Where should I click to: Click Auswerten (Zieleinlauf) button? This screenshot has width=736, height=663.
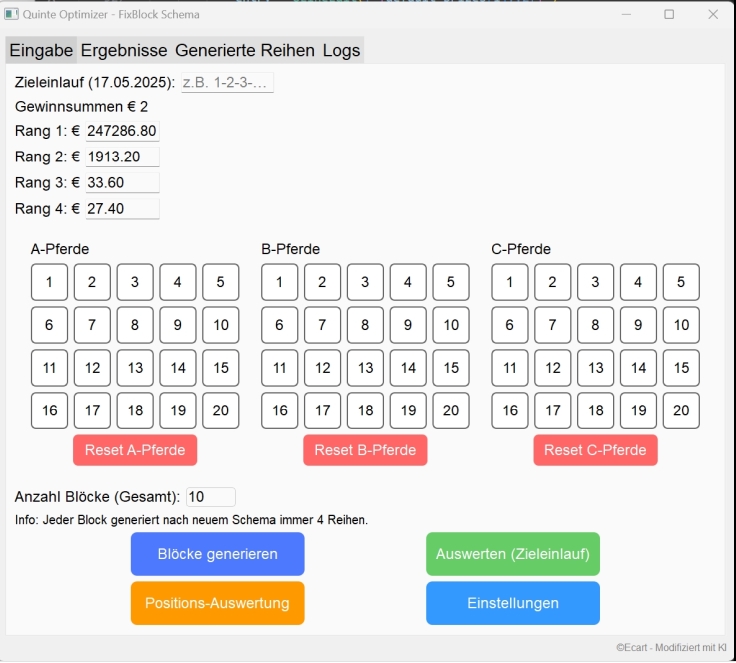tap(513, 554)
